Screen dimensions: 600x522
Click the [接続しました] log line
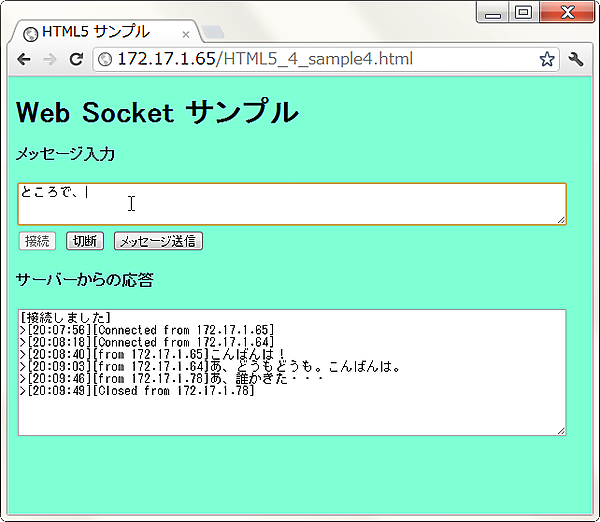[65, 317]
